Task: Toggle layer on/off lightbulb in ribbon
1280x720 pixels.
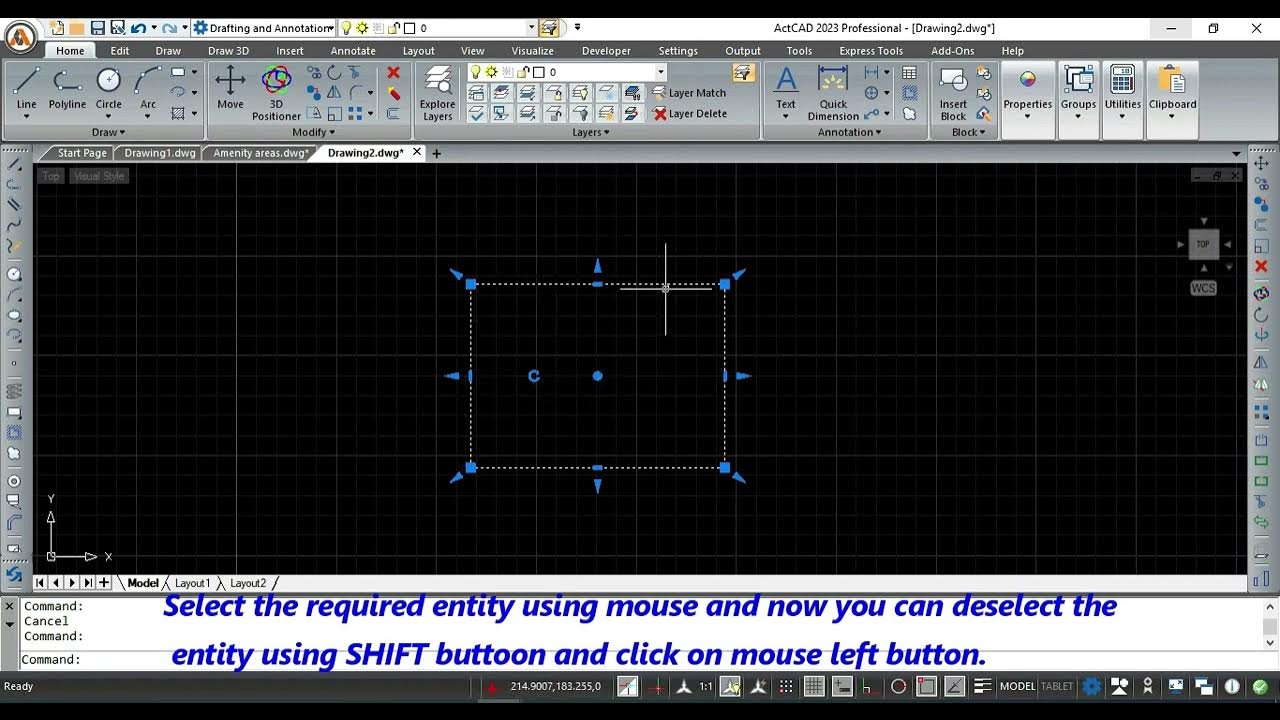Action: pos(476,72)
